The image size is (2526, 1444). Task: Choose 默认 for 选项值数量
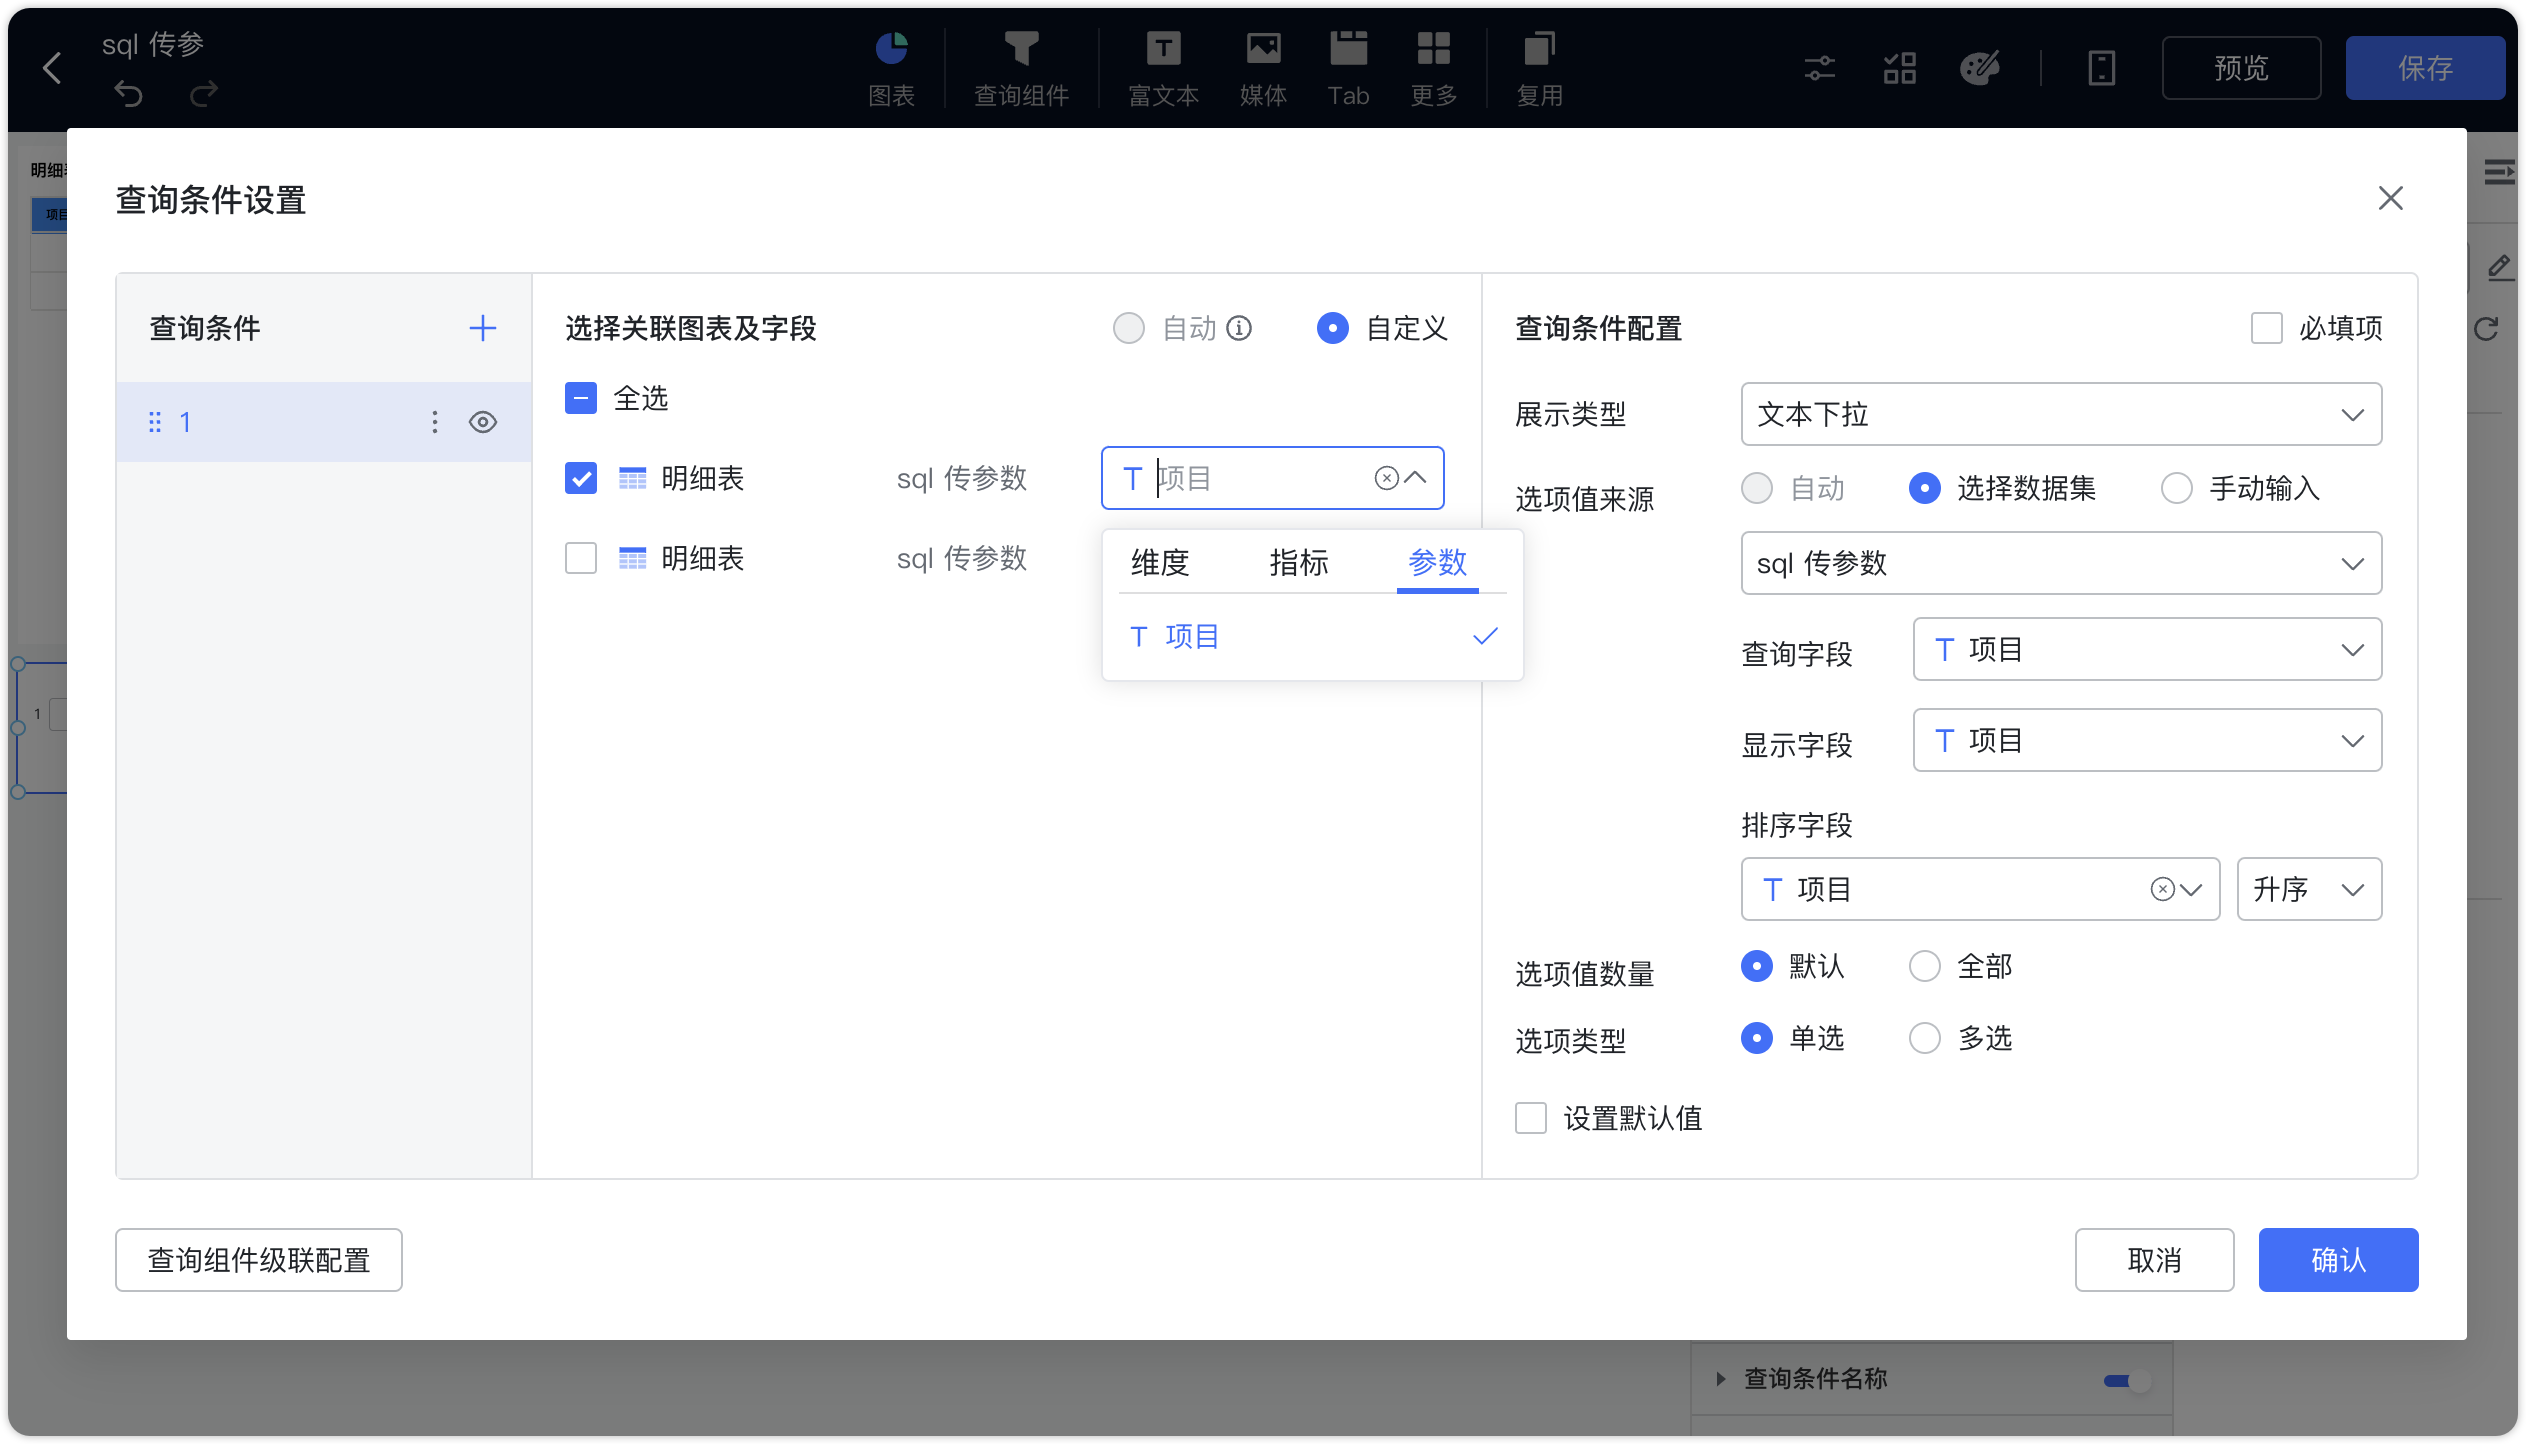(1756, 966)
